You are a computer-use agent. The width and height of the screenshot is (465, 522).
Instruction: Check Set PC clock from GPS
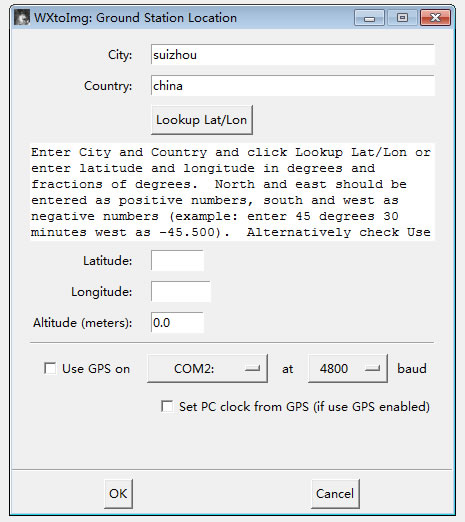[167, 407]
